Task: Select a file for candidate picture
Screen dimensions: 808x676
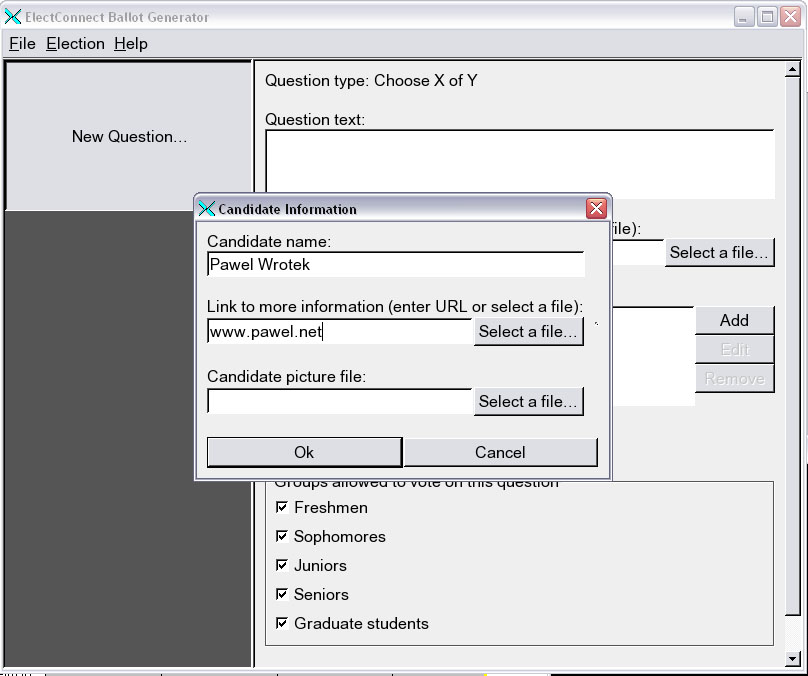Action: coord(527,402)
